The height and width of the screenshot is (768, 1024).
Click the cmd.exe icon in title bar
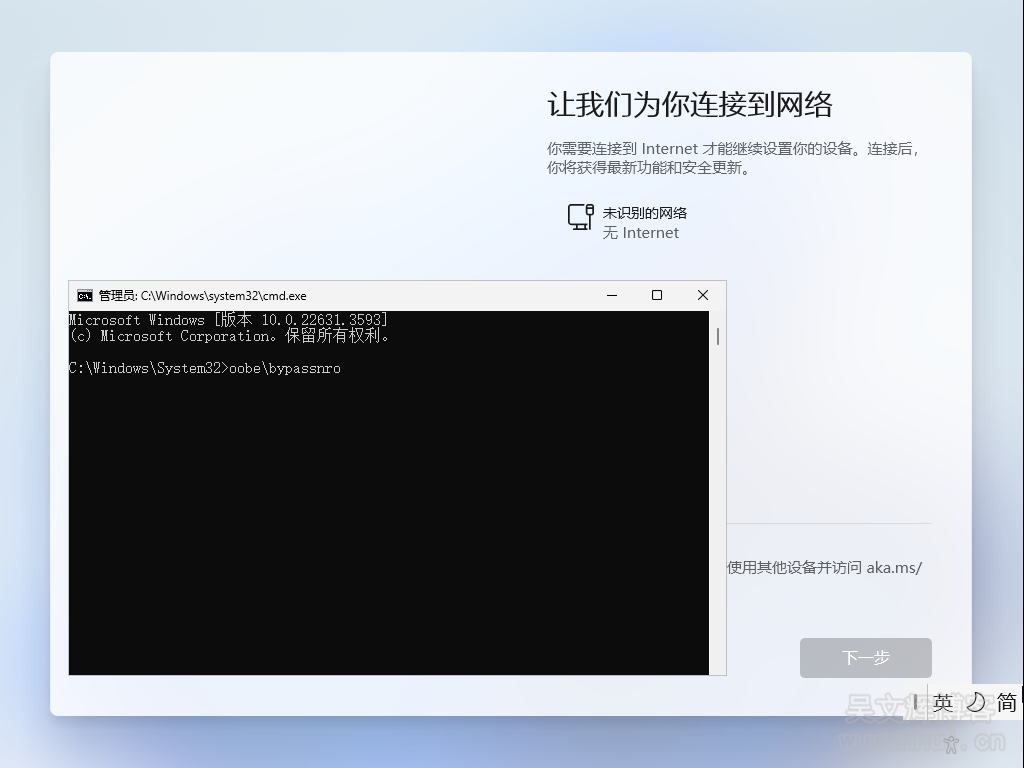click(x=85, y=295)
